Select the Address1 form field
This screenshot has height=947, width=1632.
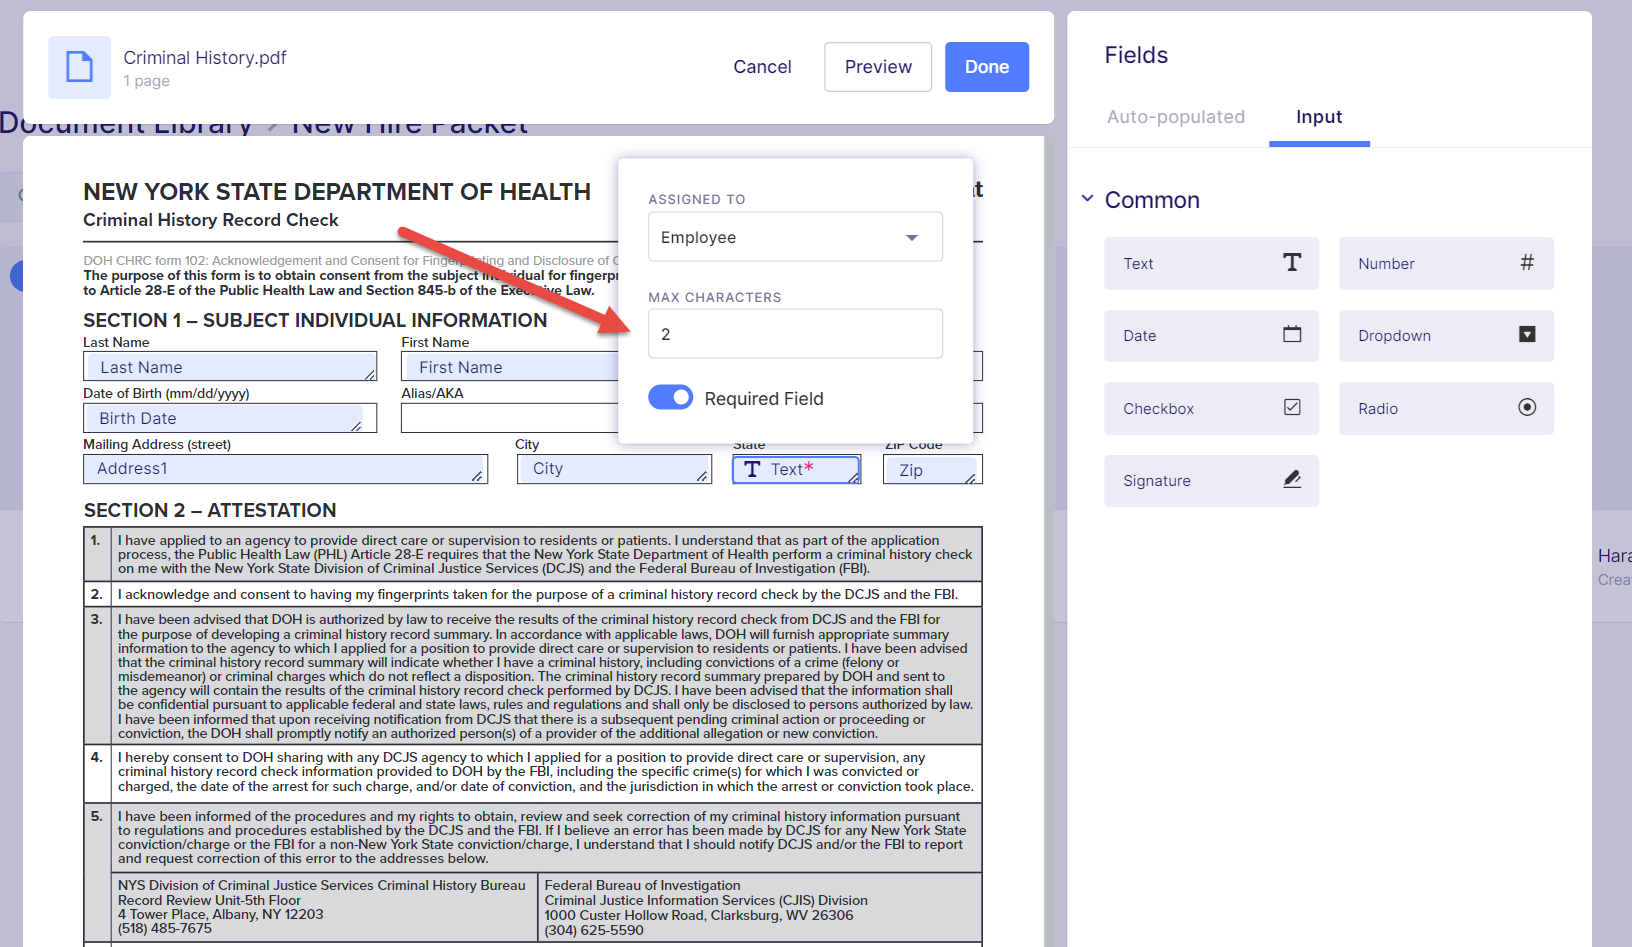pos(285,469)
